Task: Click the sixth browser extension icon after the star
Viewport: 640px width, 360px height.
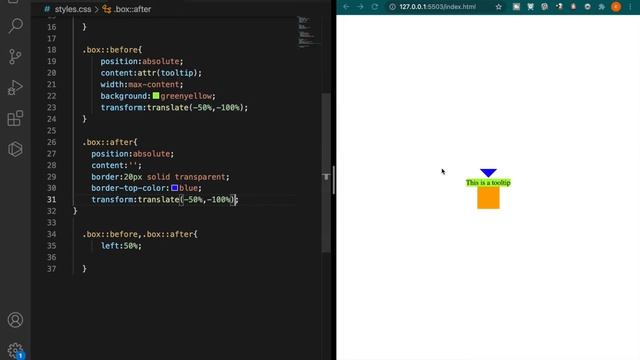Action: (587, 7)
